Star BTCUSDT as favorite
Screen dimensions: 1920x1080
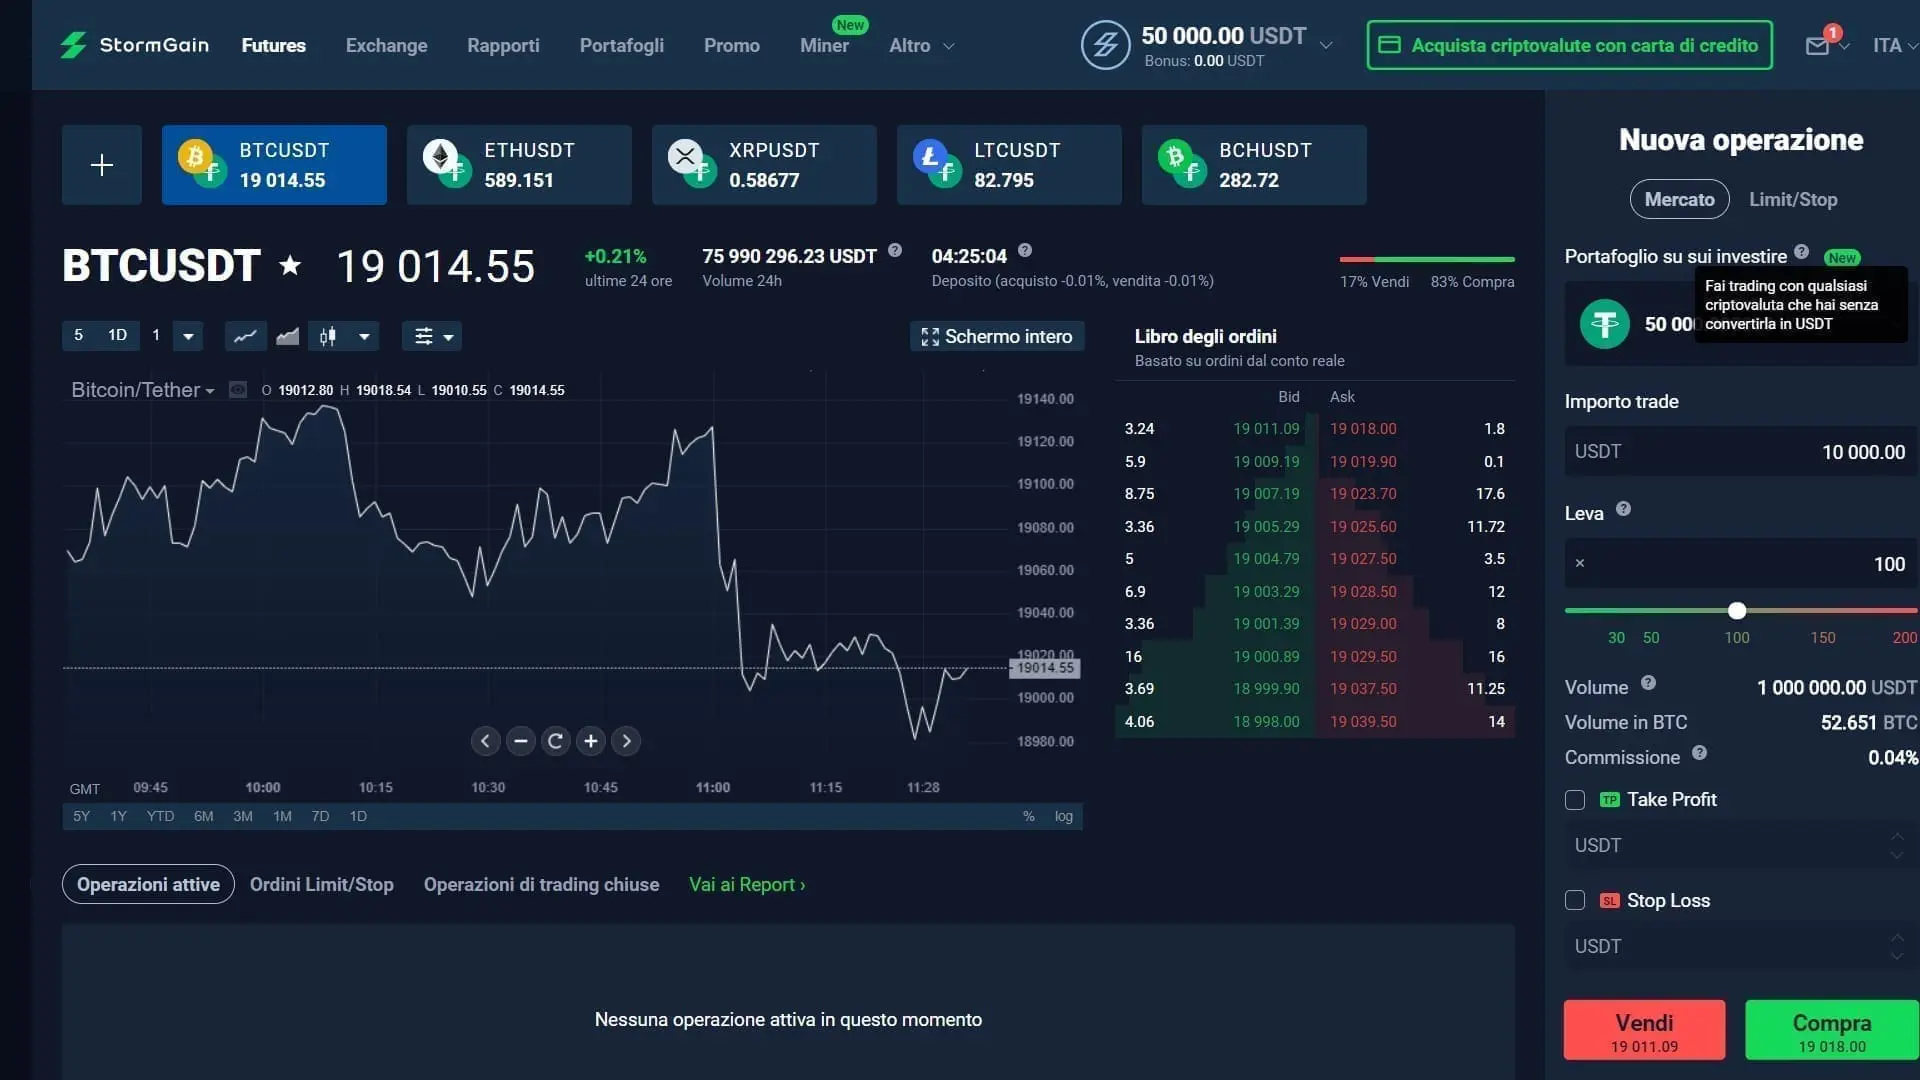289,266
